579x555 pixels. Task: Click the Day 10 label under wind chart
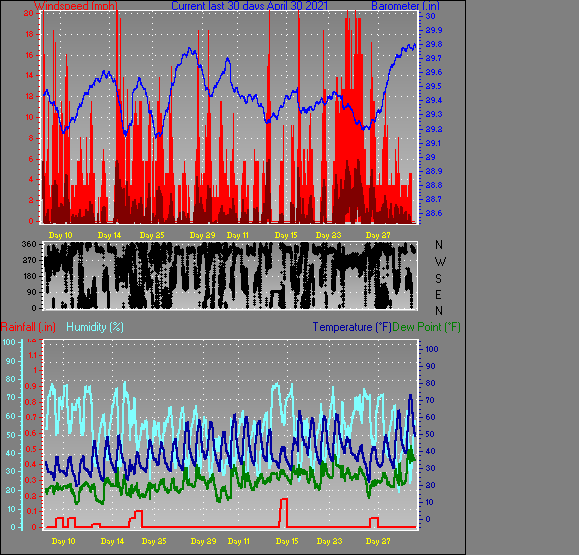(61, 235)
